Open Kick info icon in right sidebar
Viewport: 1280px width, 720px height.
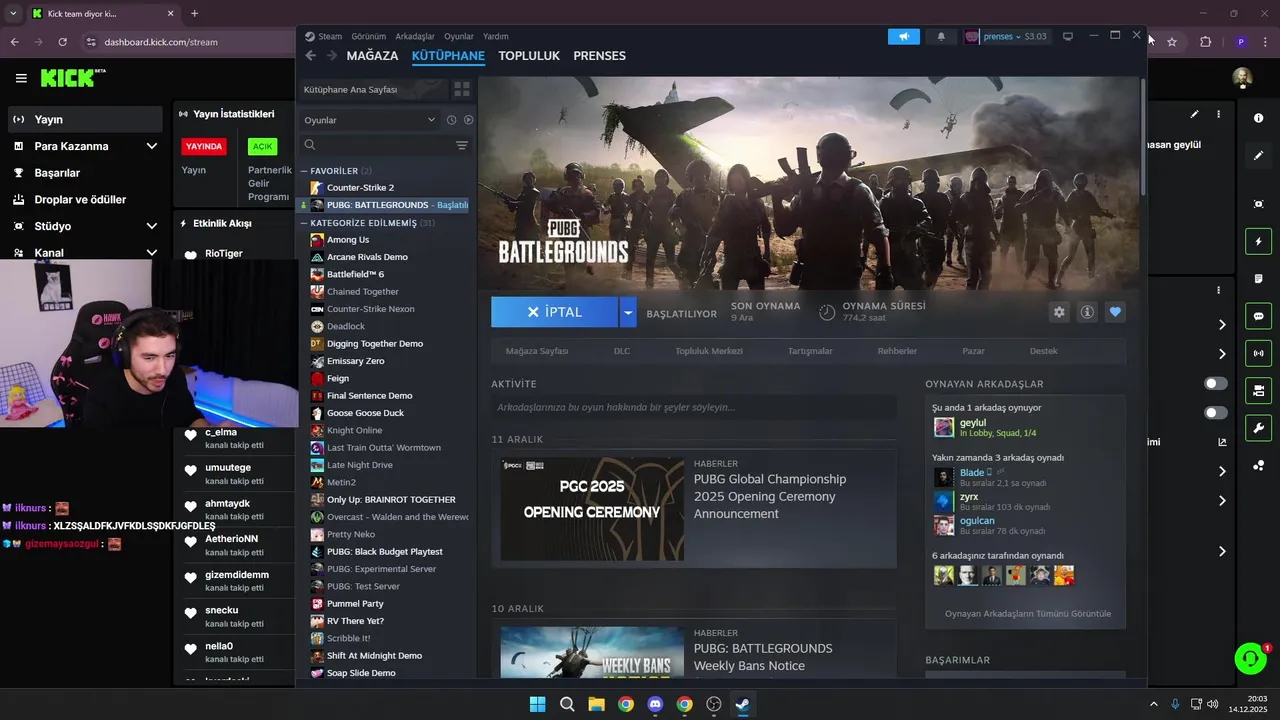tap(1258, 118)
